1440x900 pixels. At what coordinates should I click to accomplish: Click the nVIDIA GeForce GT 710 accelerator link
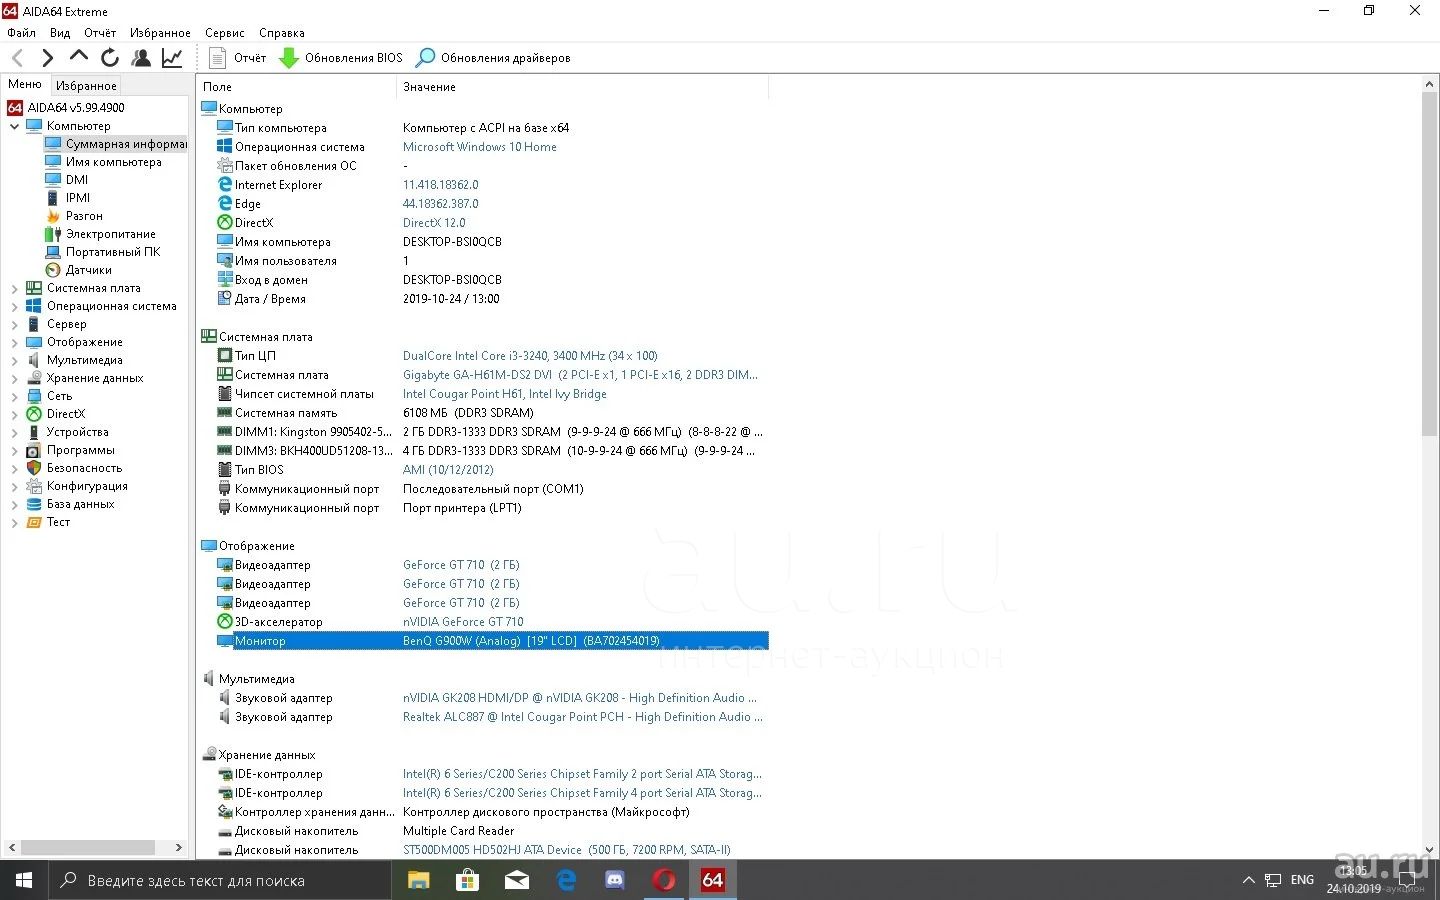(x=463, y=622)
